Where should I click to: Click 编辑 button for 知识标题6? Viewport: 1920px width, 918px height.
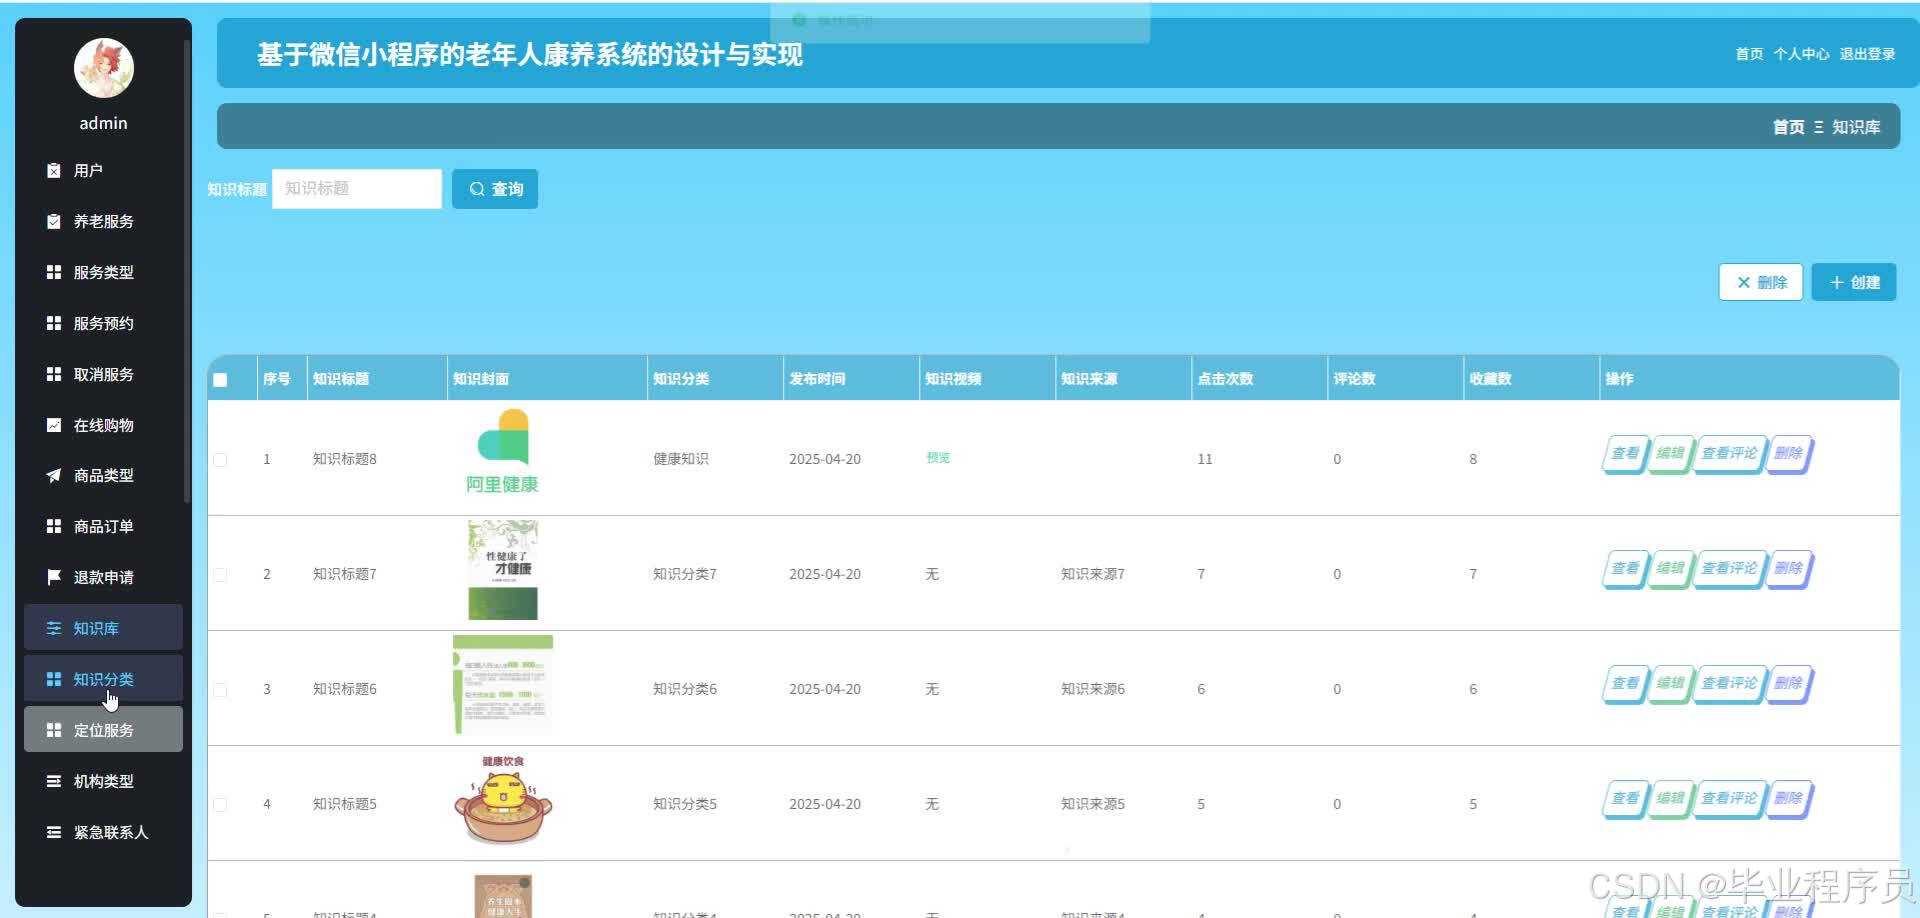(1670, 684)
